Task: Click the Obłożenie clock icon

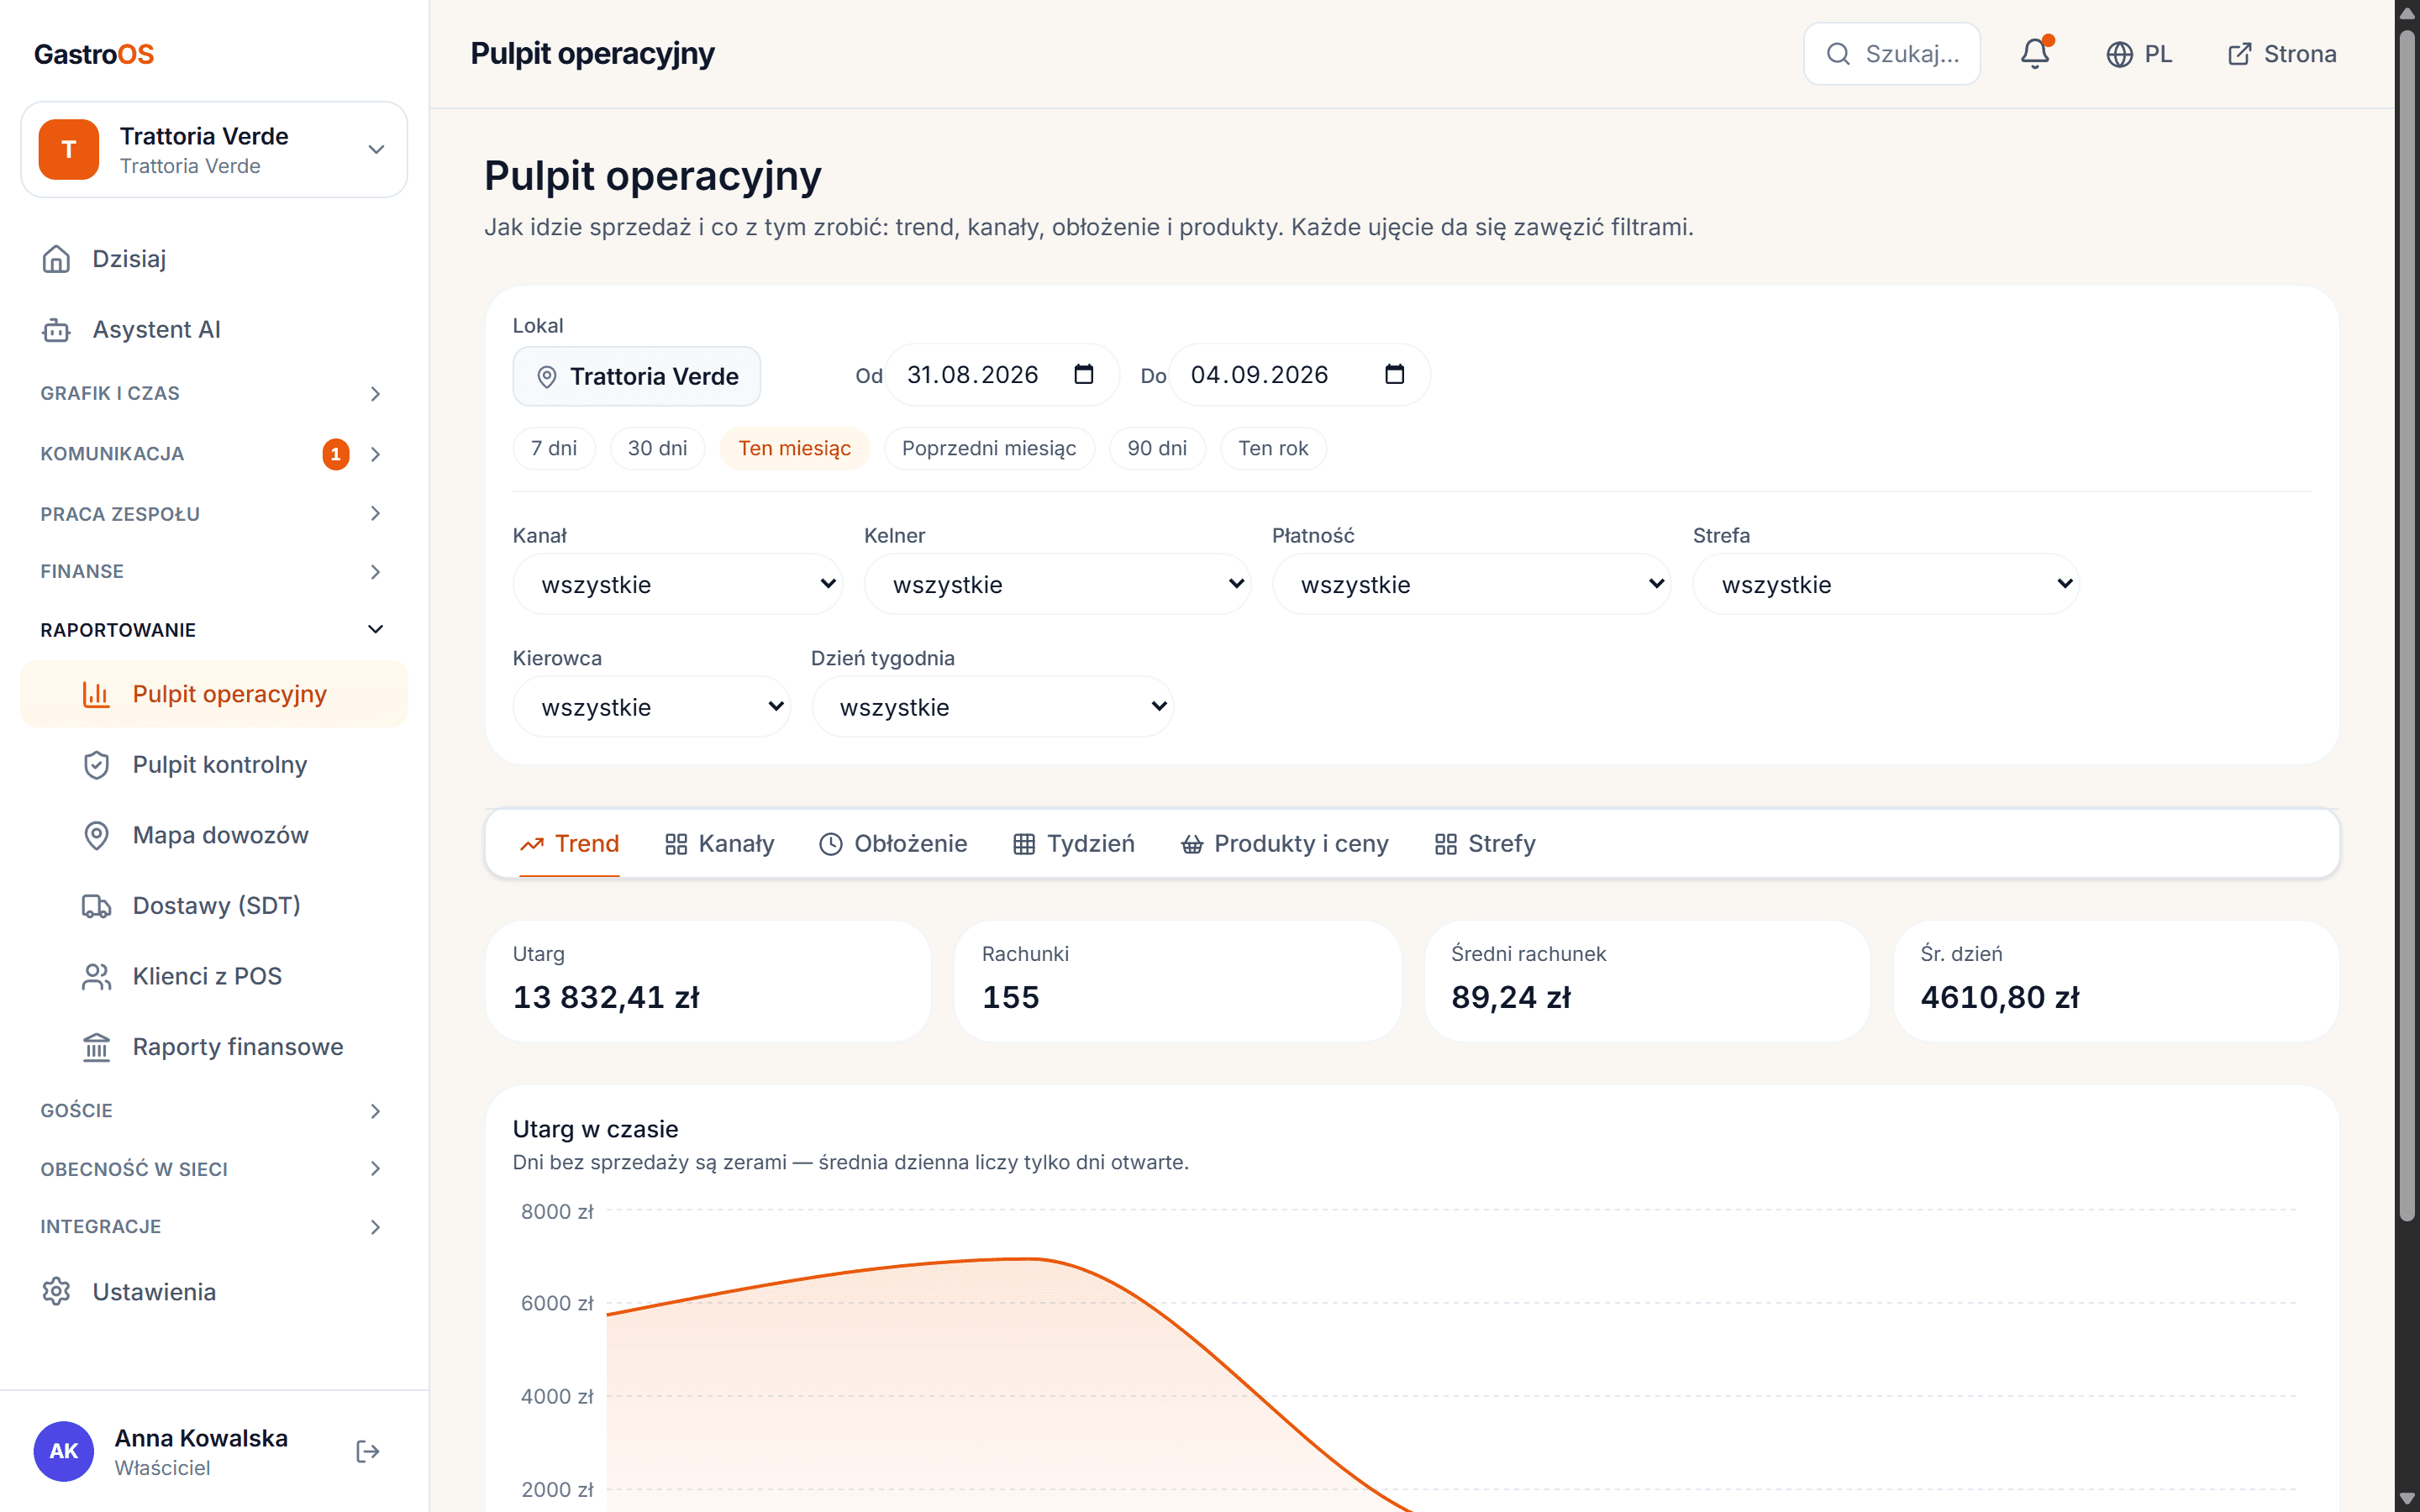Action: pos(831,844)
